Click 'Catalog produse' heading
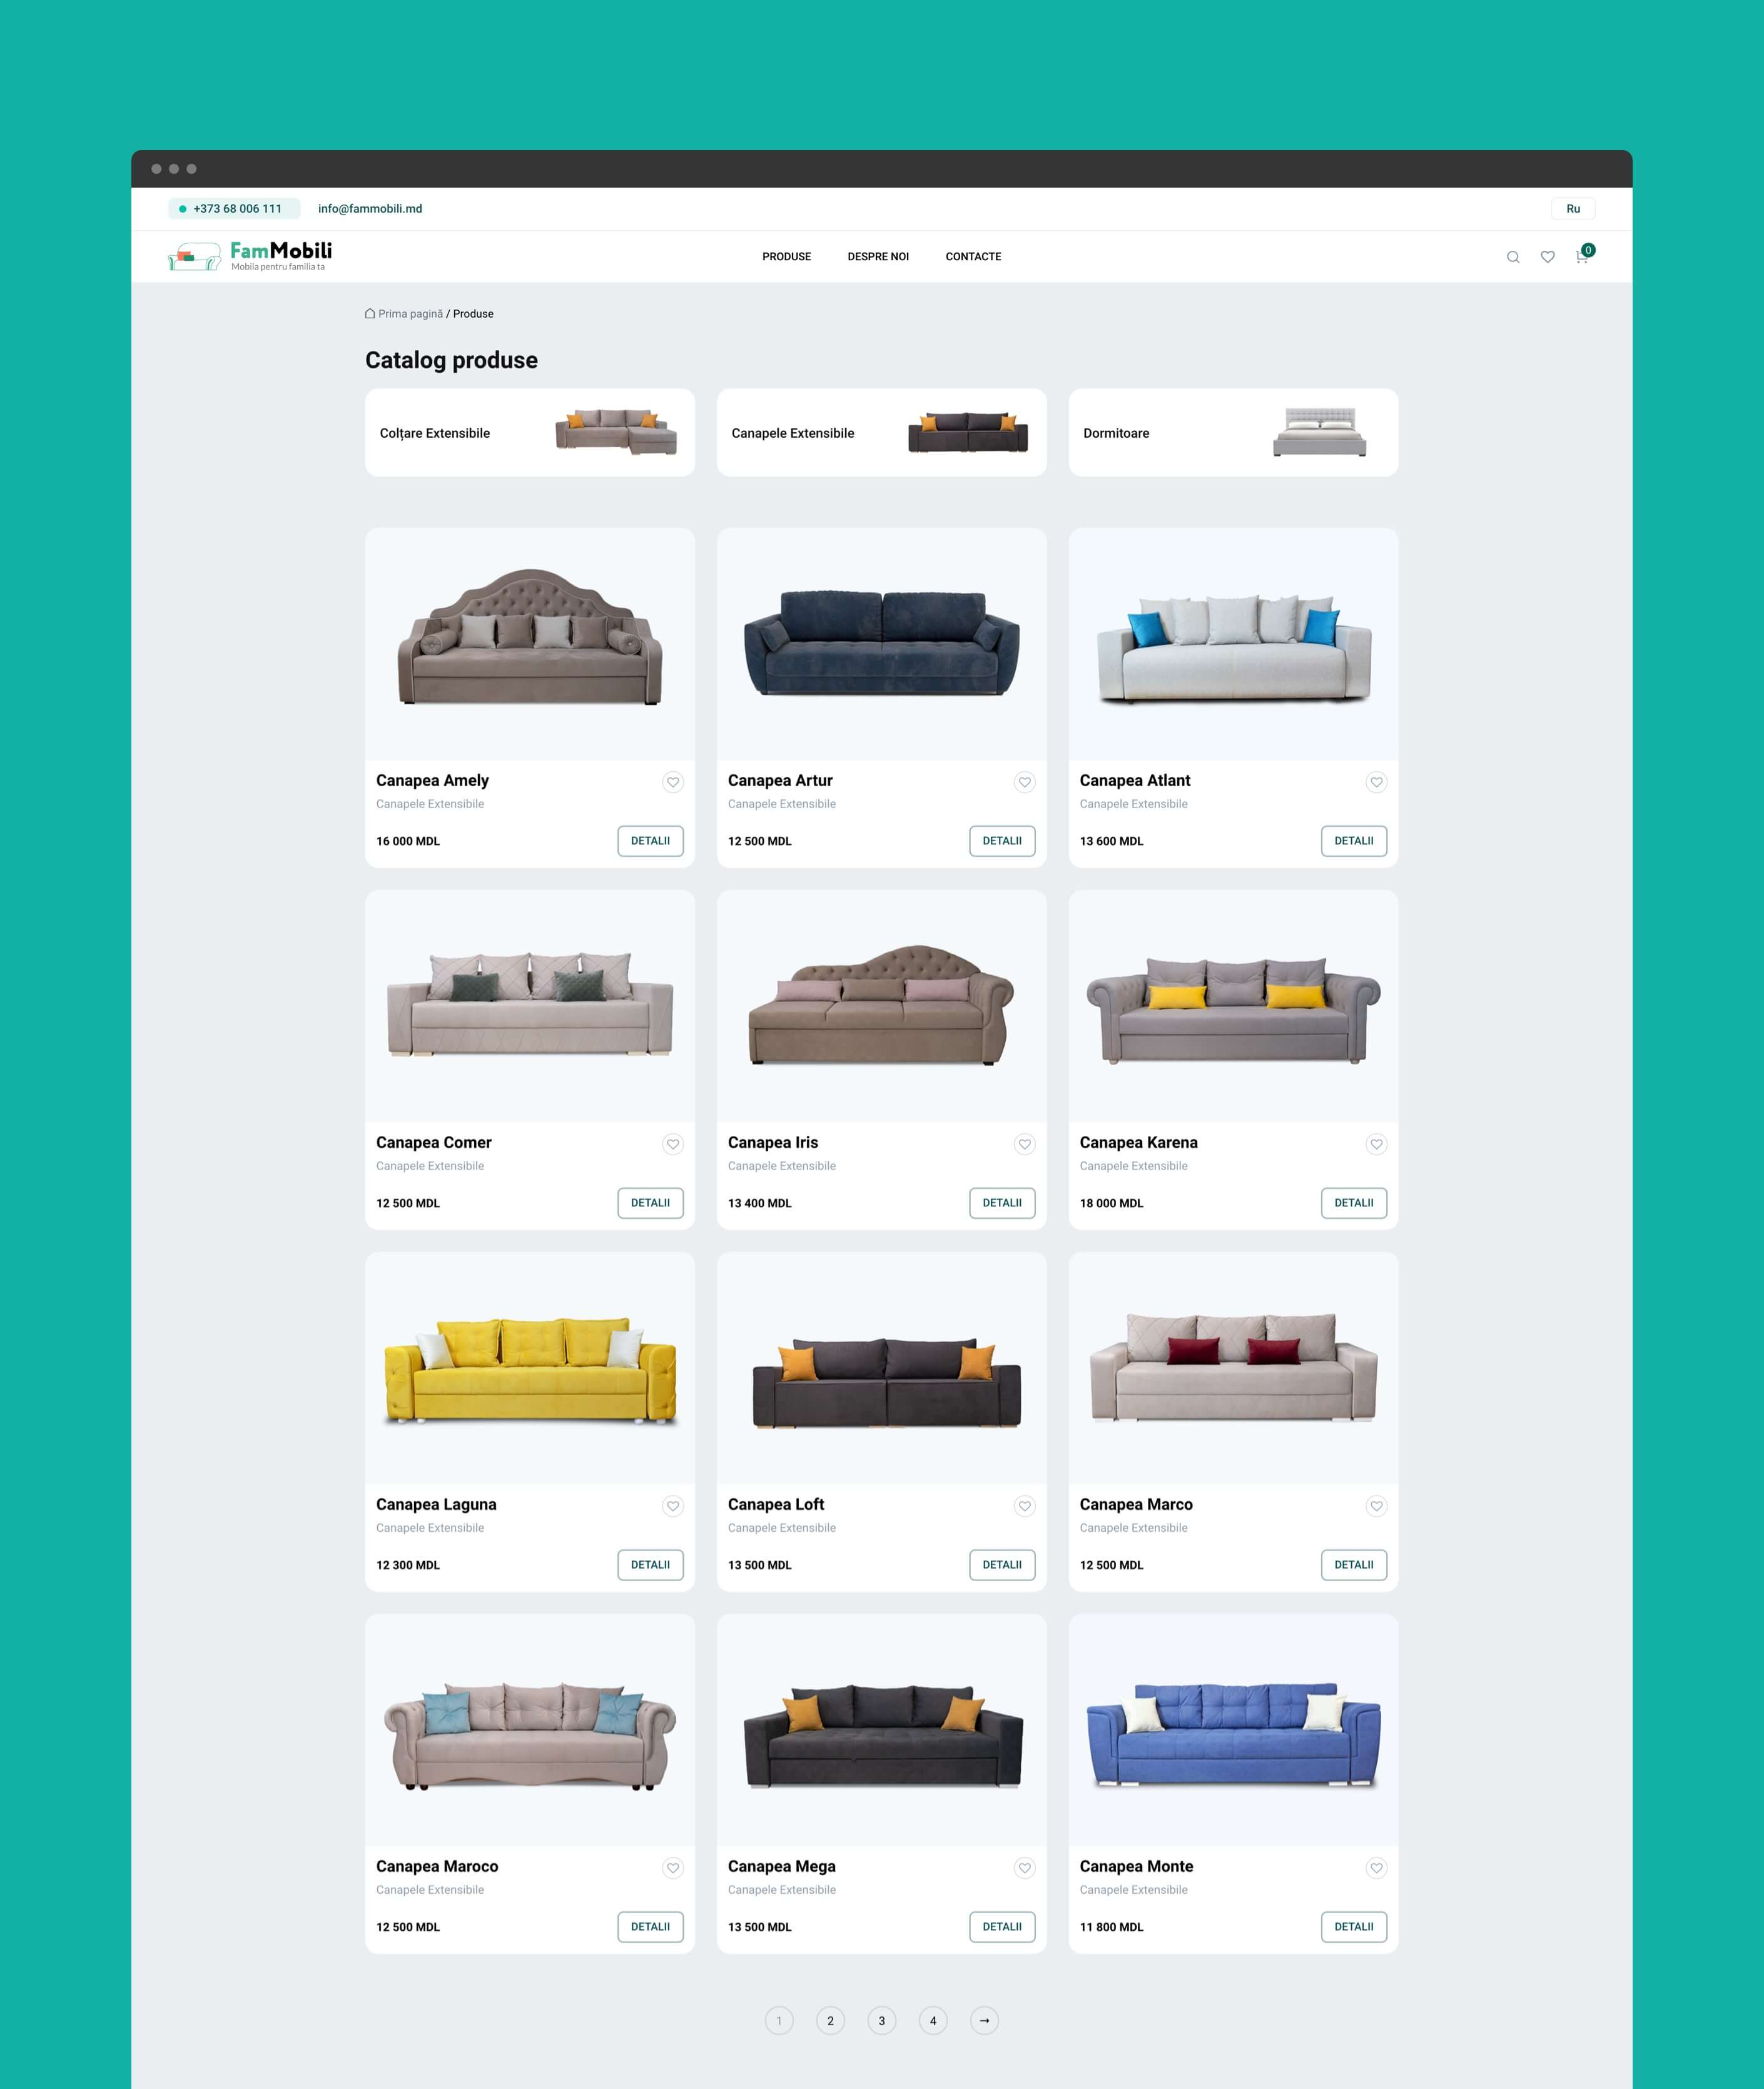The height and width of the screenshot is (2089, 1764). click(451, 360)
